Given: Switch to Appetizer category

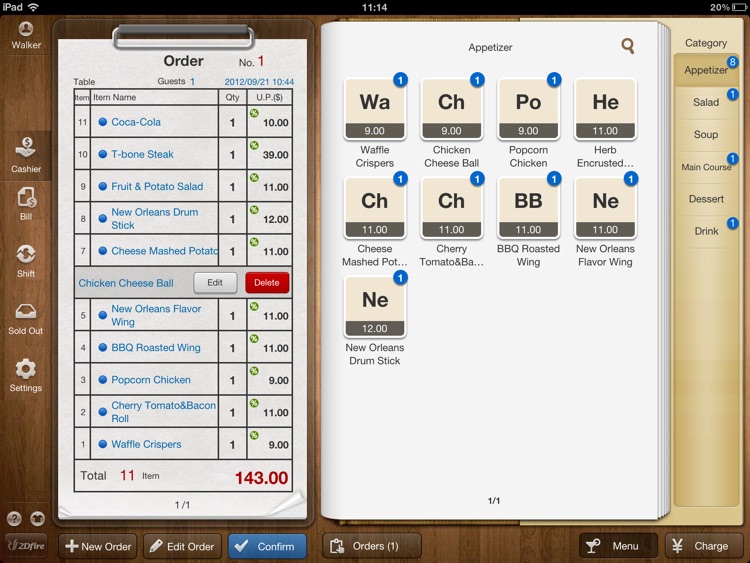Looking at the screenshot, I should 706,70.
